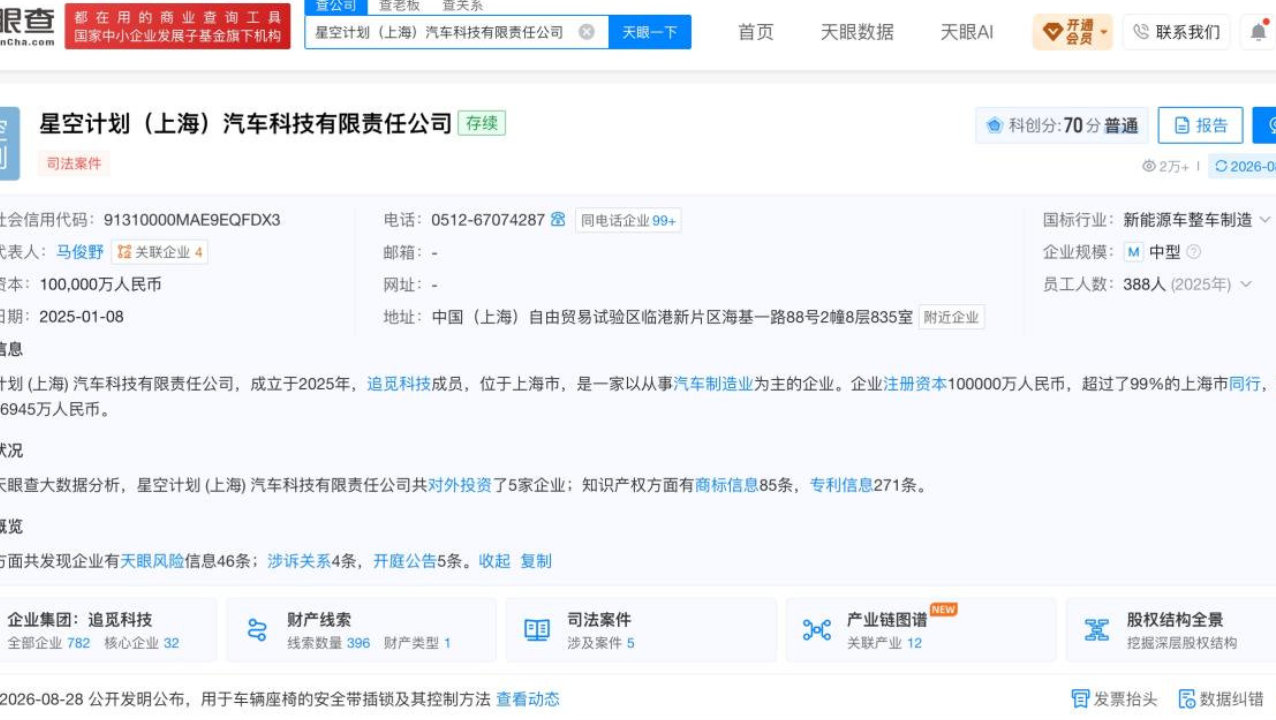Open notifications via the bell icon

[1258, 32]
